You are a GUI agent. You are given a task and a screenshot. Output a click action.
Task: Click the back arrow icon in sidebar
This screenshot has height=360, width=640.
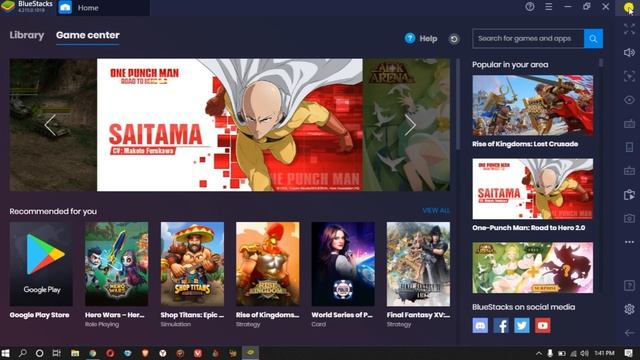click(629, 333)
